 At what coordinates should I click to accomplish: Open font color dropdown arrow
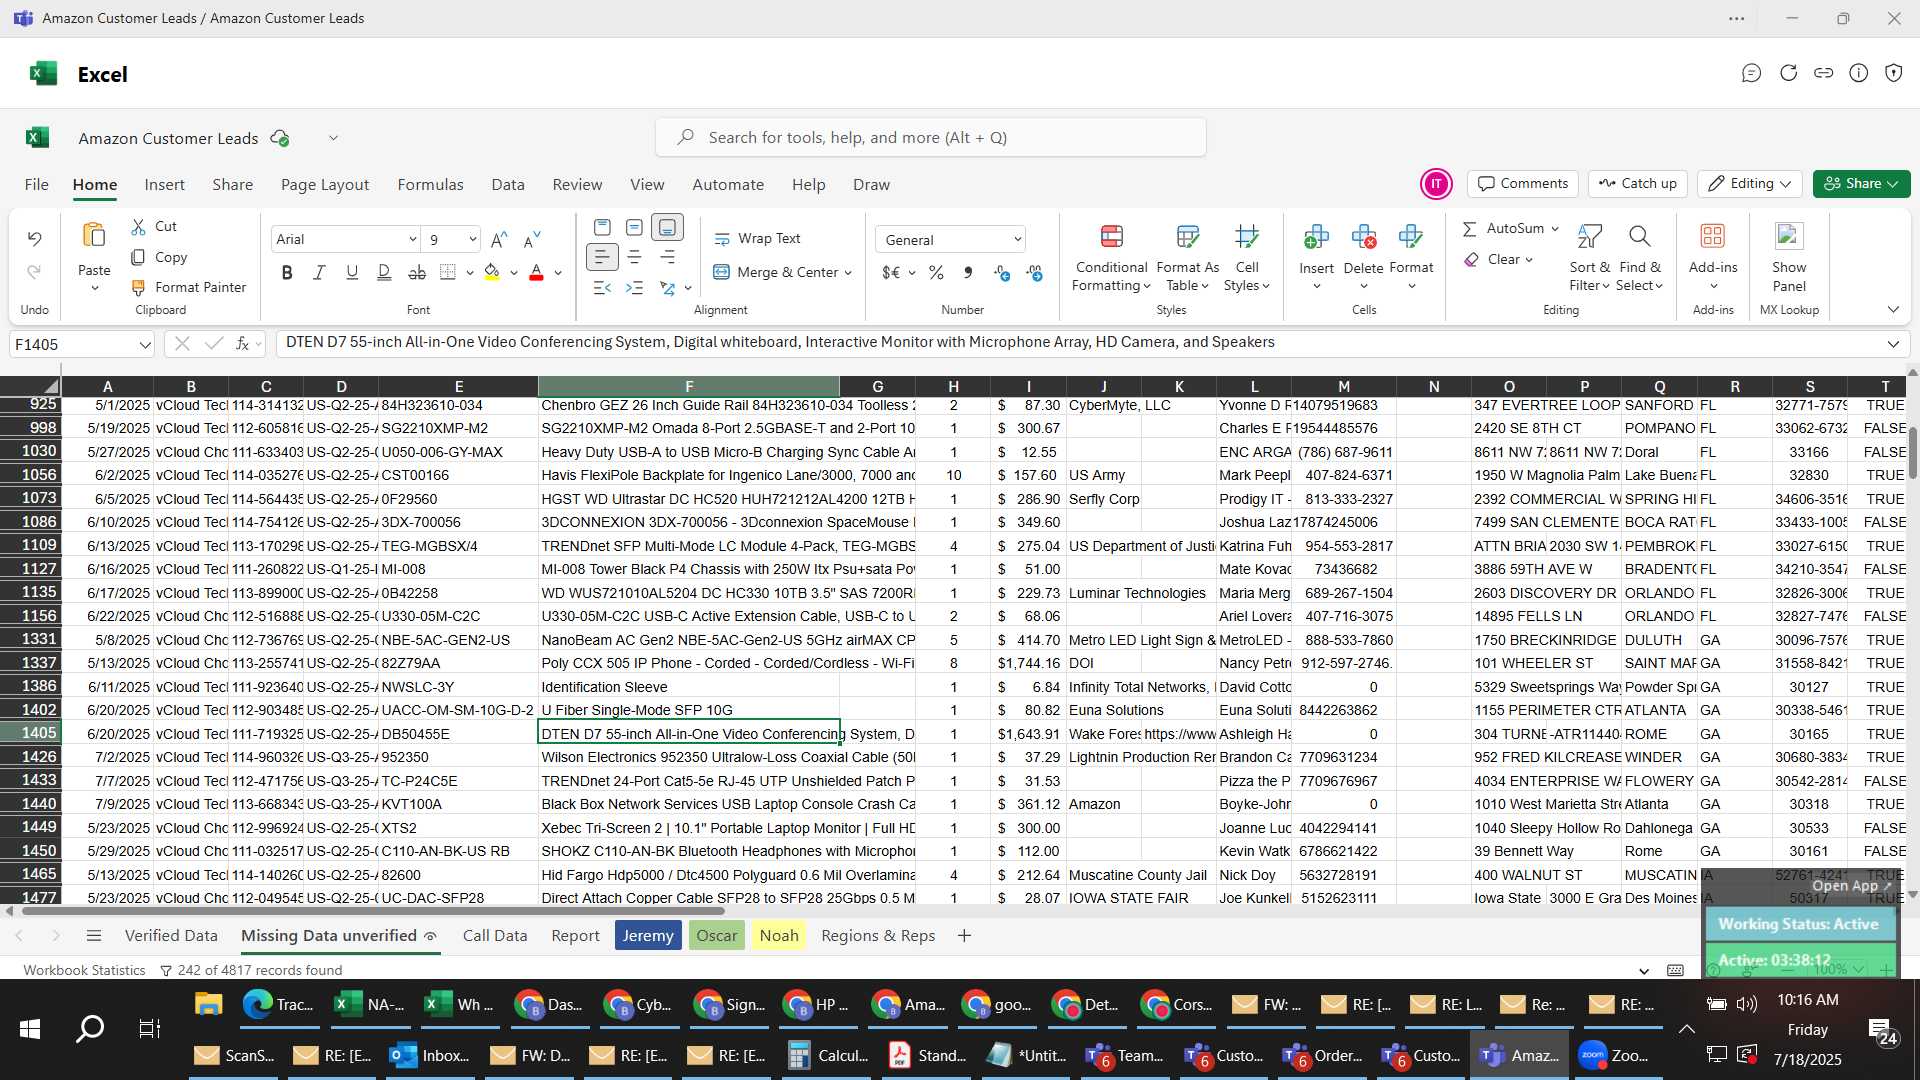(x=558, y=273)
